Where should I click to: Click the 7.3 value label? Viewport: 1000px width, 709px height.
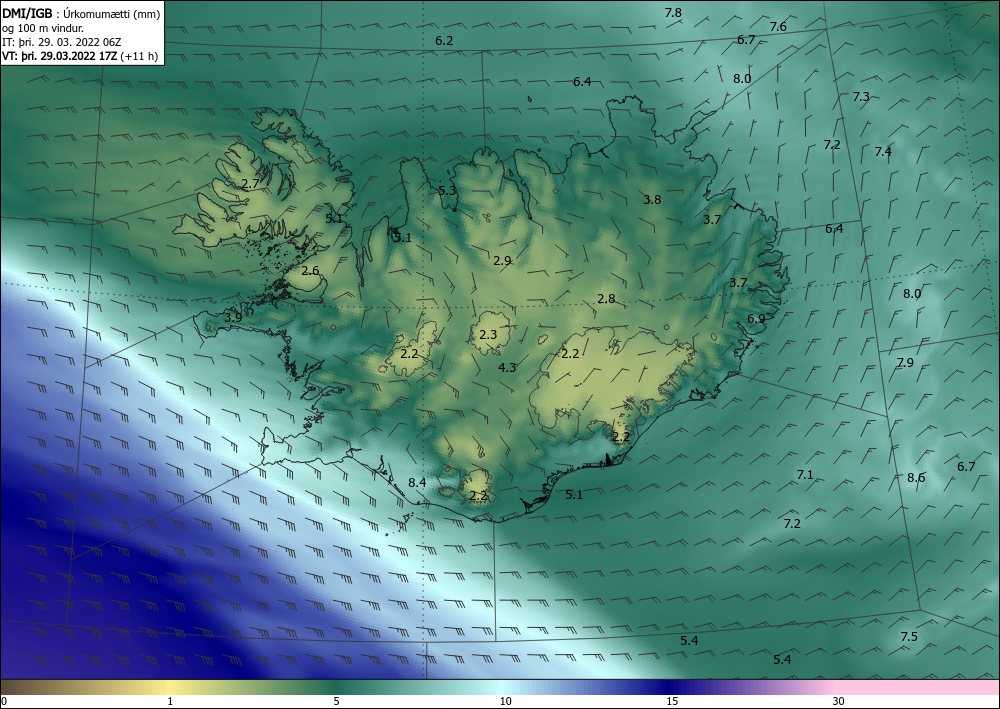(x=861, y=97)
